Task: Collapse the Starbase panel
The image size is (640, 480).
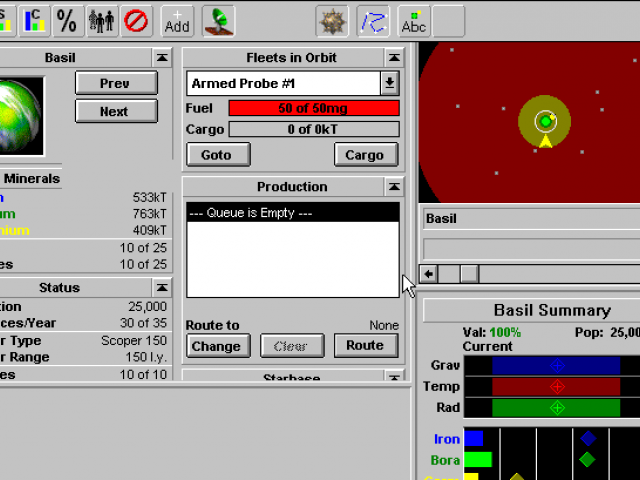Action: click(394, 376)
